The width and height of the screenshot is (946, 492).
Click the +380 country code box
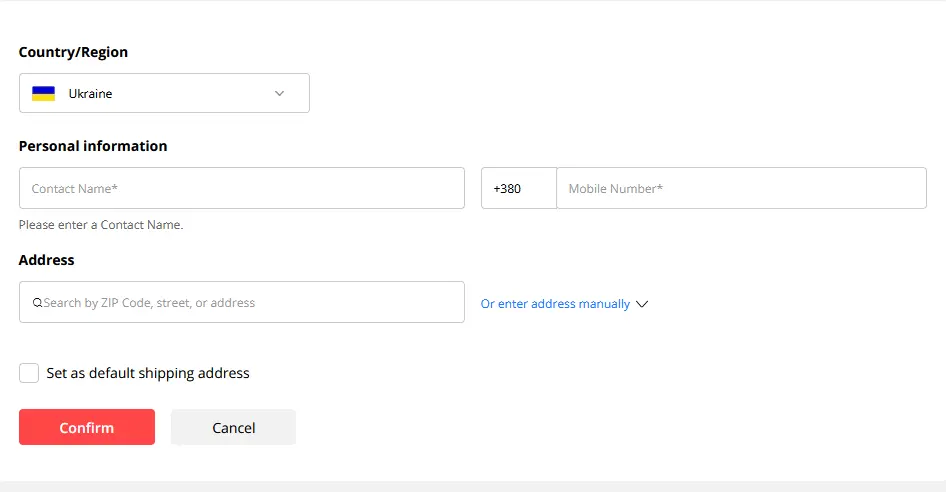519,188
